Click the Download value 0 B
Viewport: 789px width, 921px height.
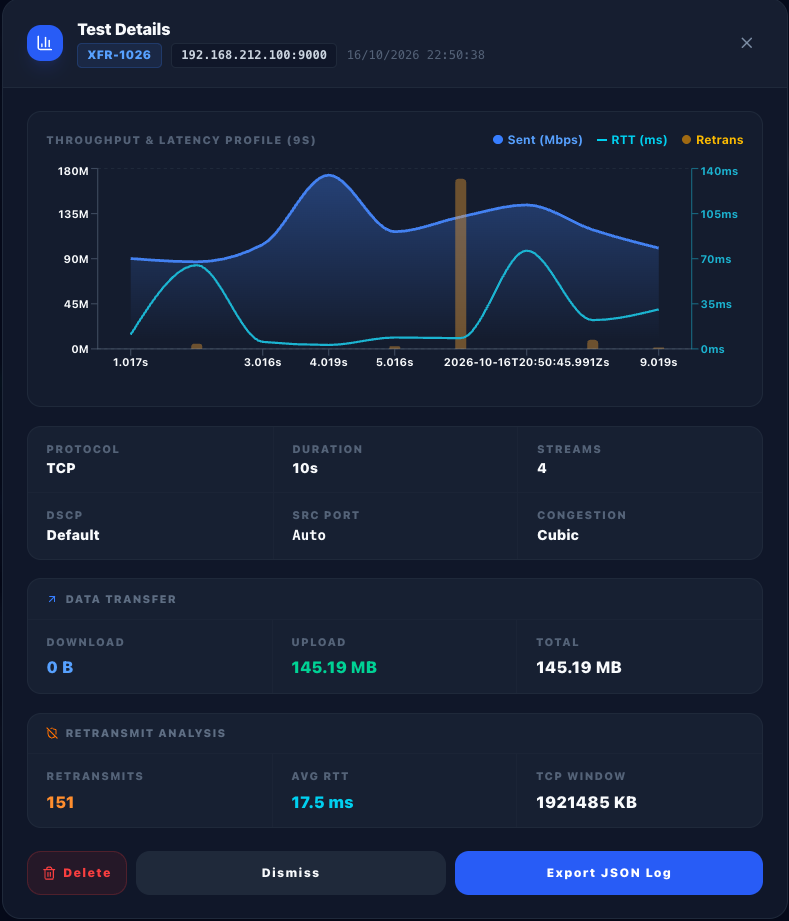(60, 667)
